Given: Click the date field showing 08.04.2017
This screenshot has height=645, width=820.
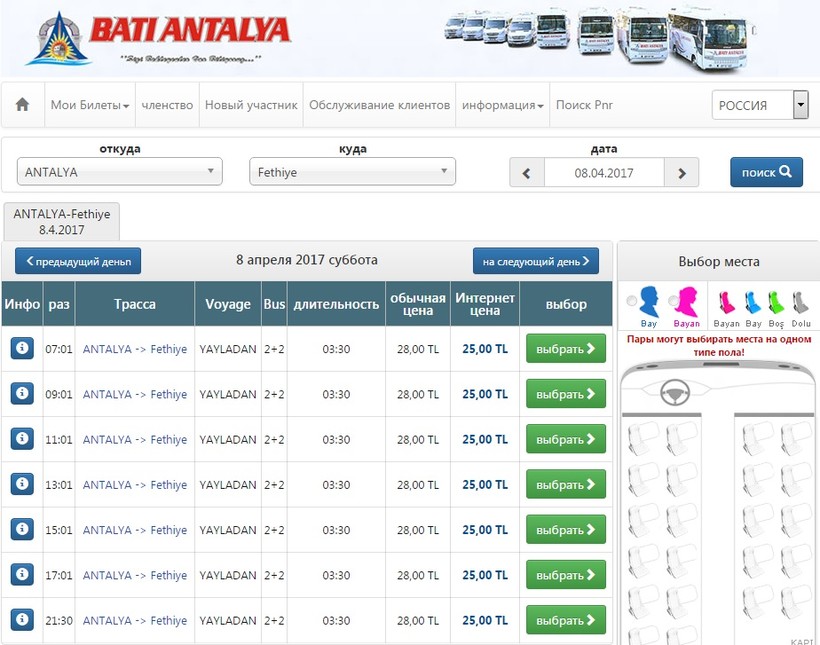Looking at the screenshot, I should pos(604,172).
